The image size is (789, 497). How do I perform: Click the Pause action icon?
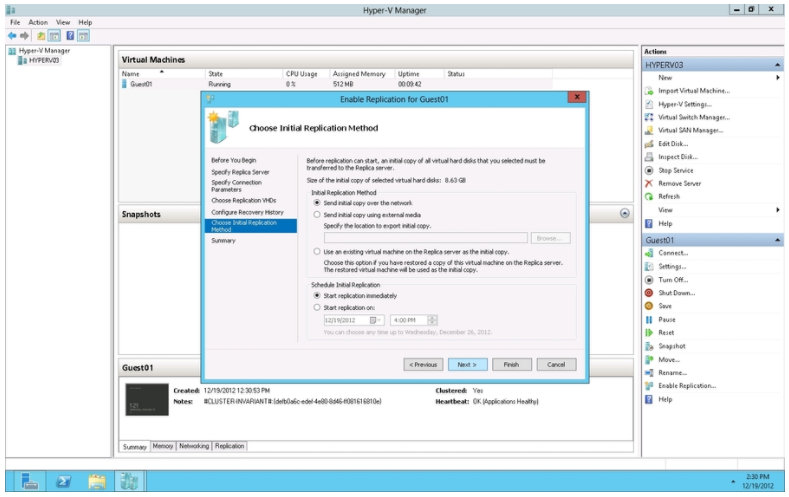(x=649, y=319)
